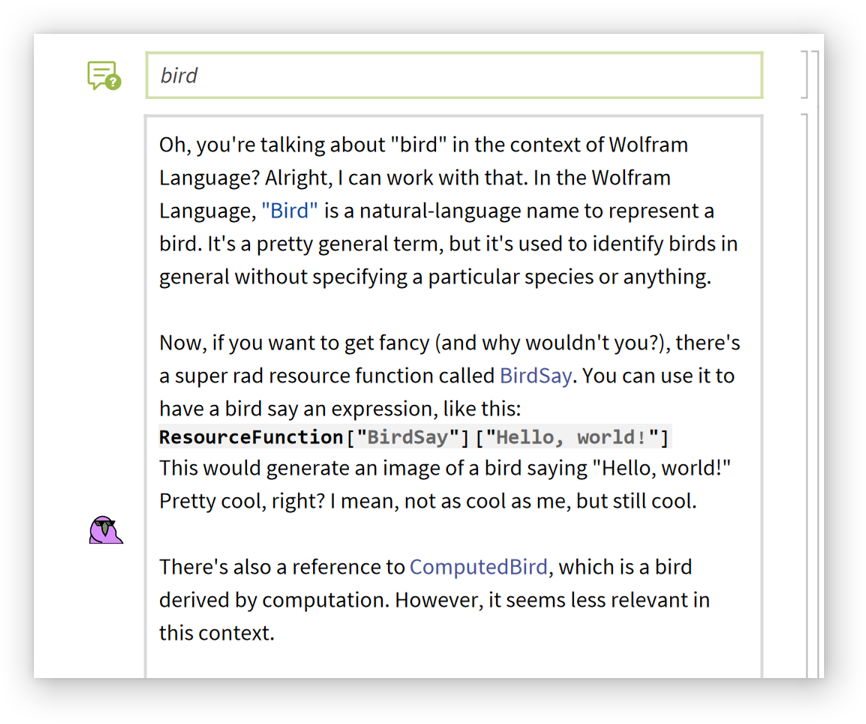Screen dimensions: 866x724
Task: Click ResourceFunction in the code line
Action: [x=251, y=437]
